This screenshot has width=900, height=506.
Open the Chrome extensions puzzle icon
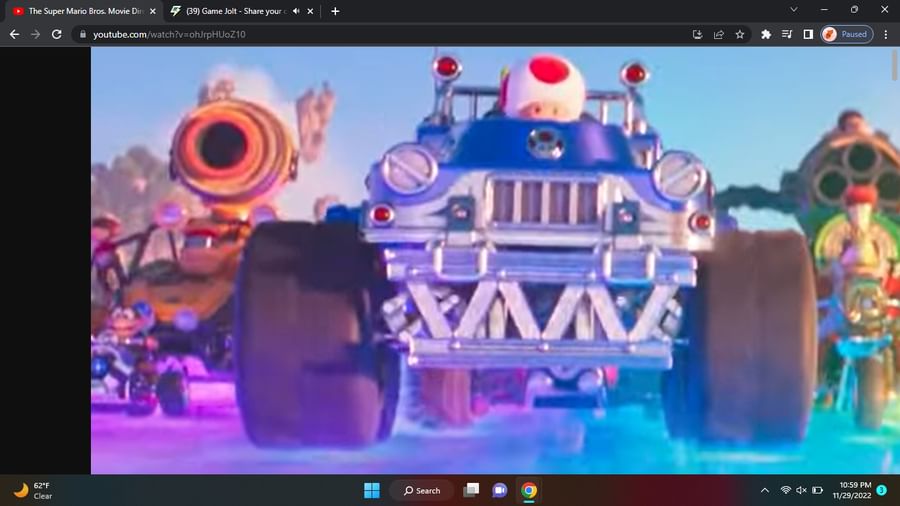point(766,34)
